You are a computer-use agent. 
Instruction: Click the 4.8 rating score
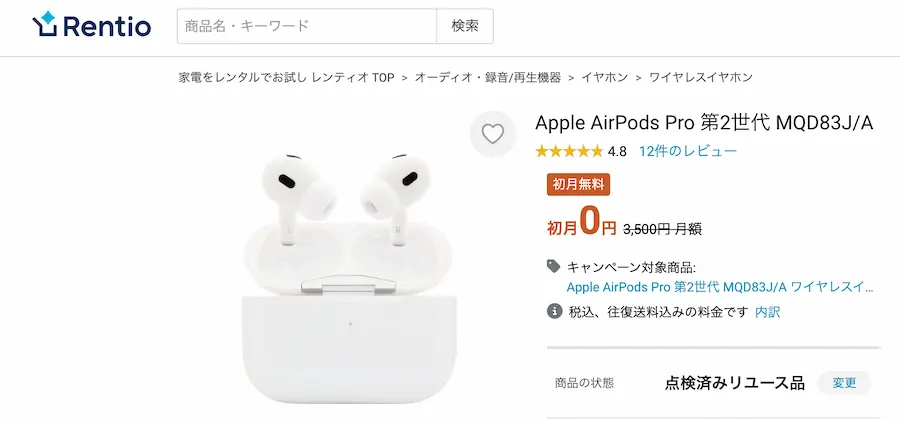[x=617, y=152]
